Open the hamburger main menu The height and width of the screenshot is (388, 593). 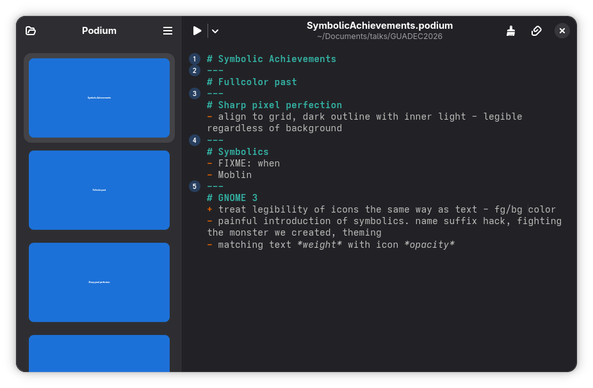pos(168,31)
